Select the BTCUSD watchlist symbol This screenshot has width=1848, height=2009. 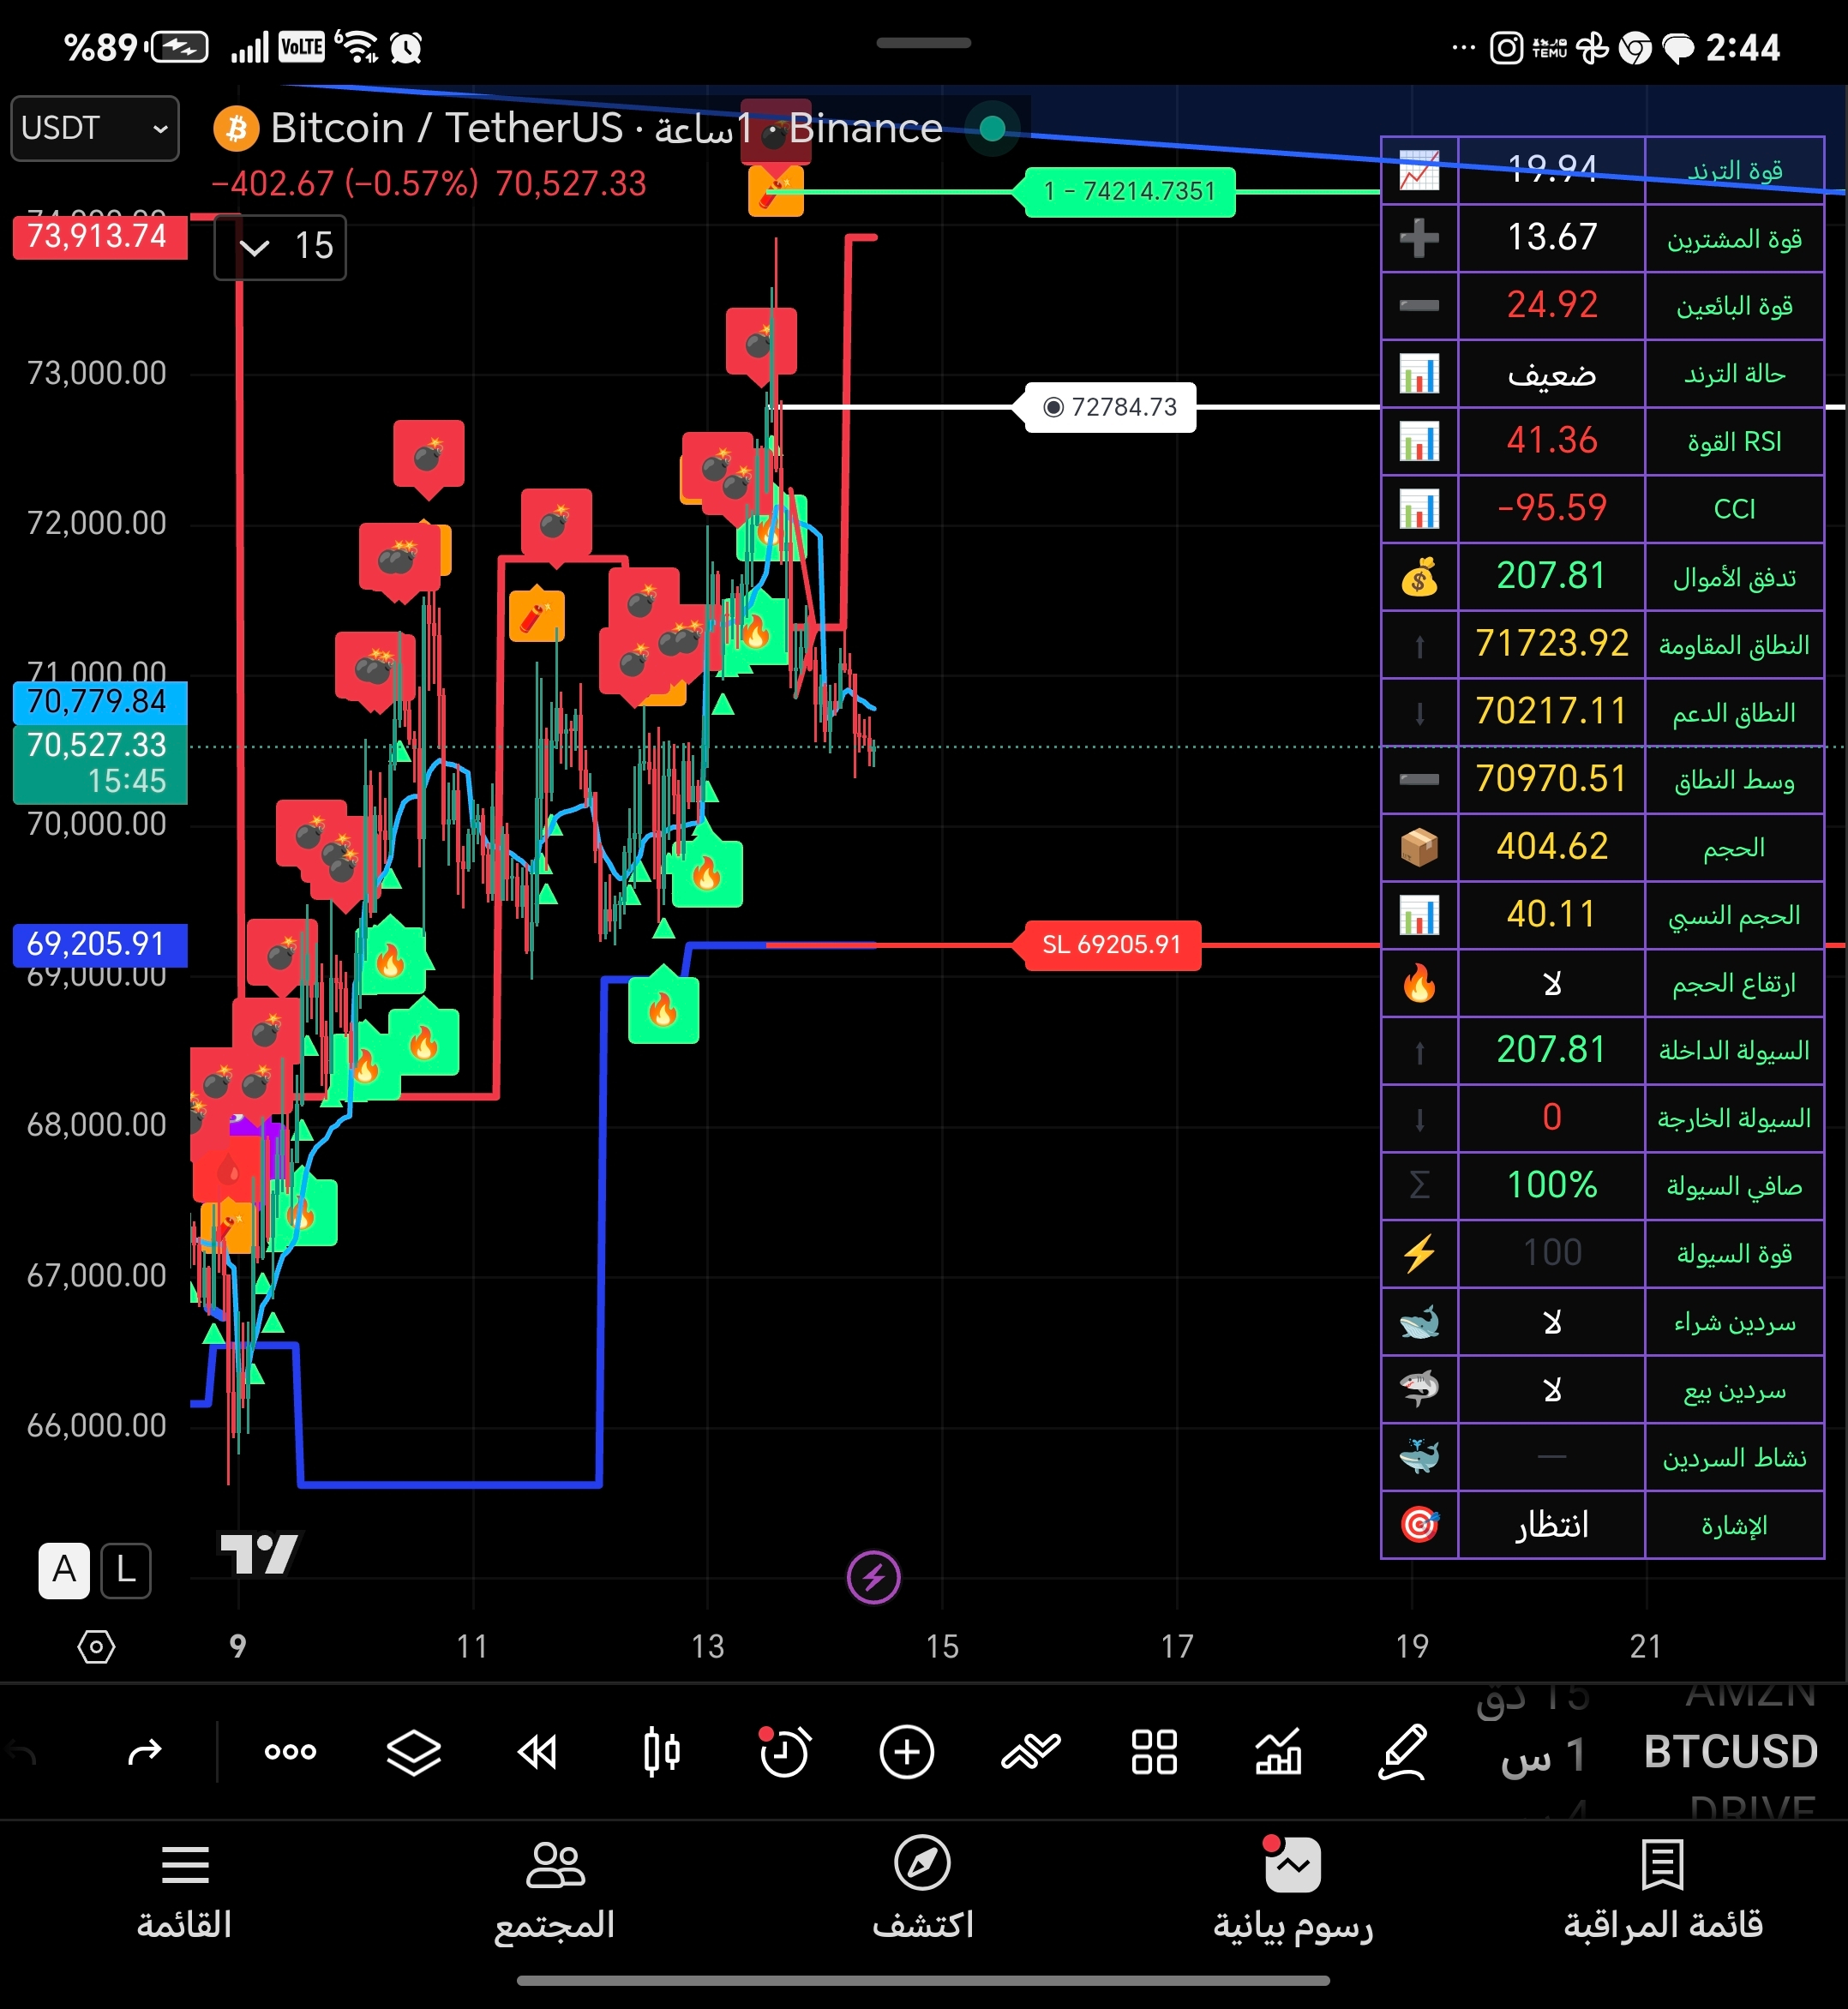click(x=1730, y=1752)
